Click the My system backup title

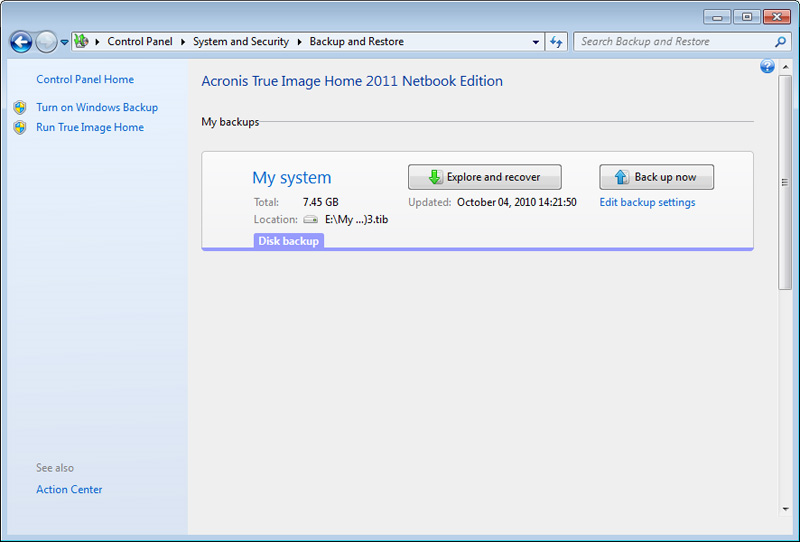pos(292,177)
